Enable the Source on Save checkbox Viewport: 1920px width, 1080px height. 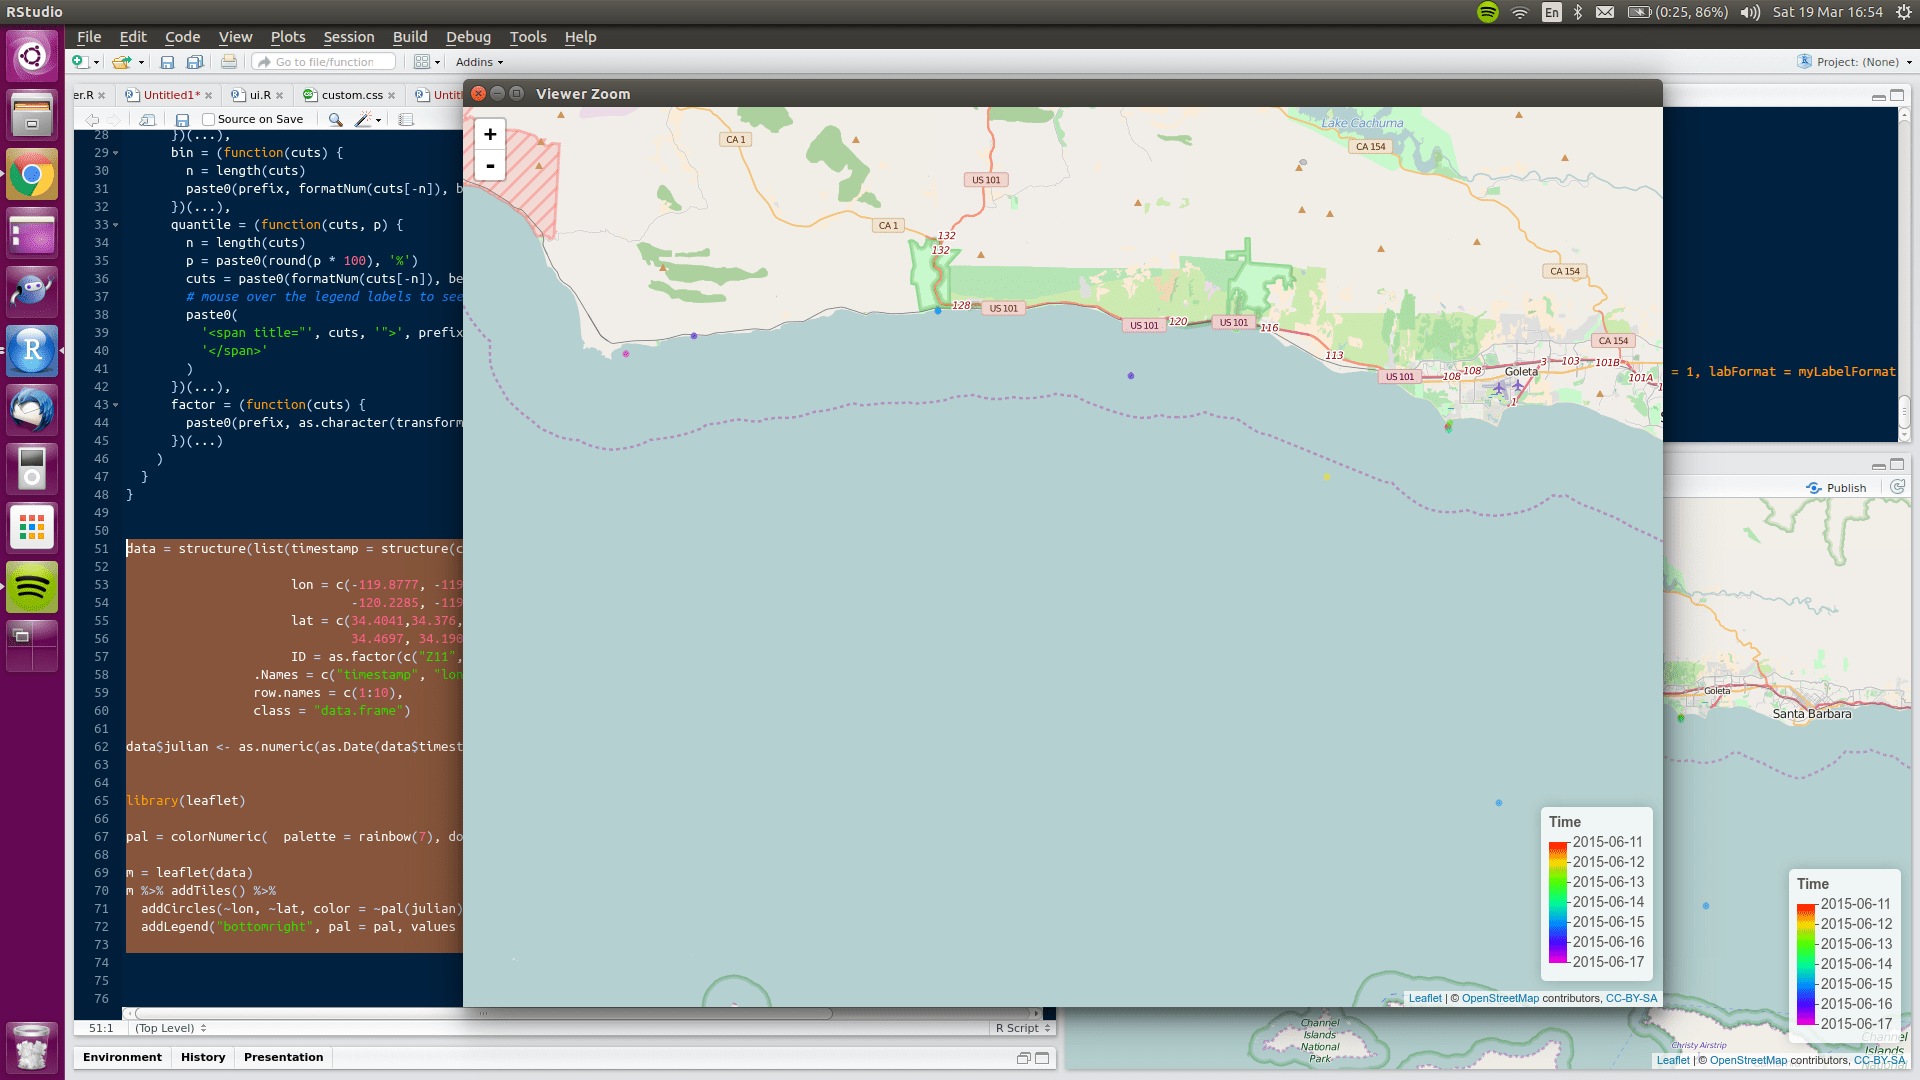coord(209,119)
